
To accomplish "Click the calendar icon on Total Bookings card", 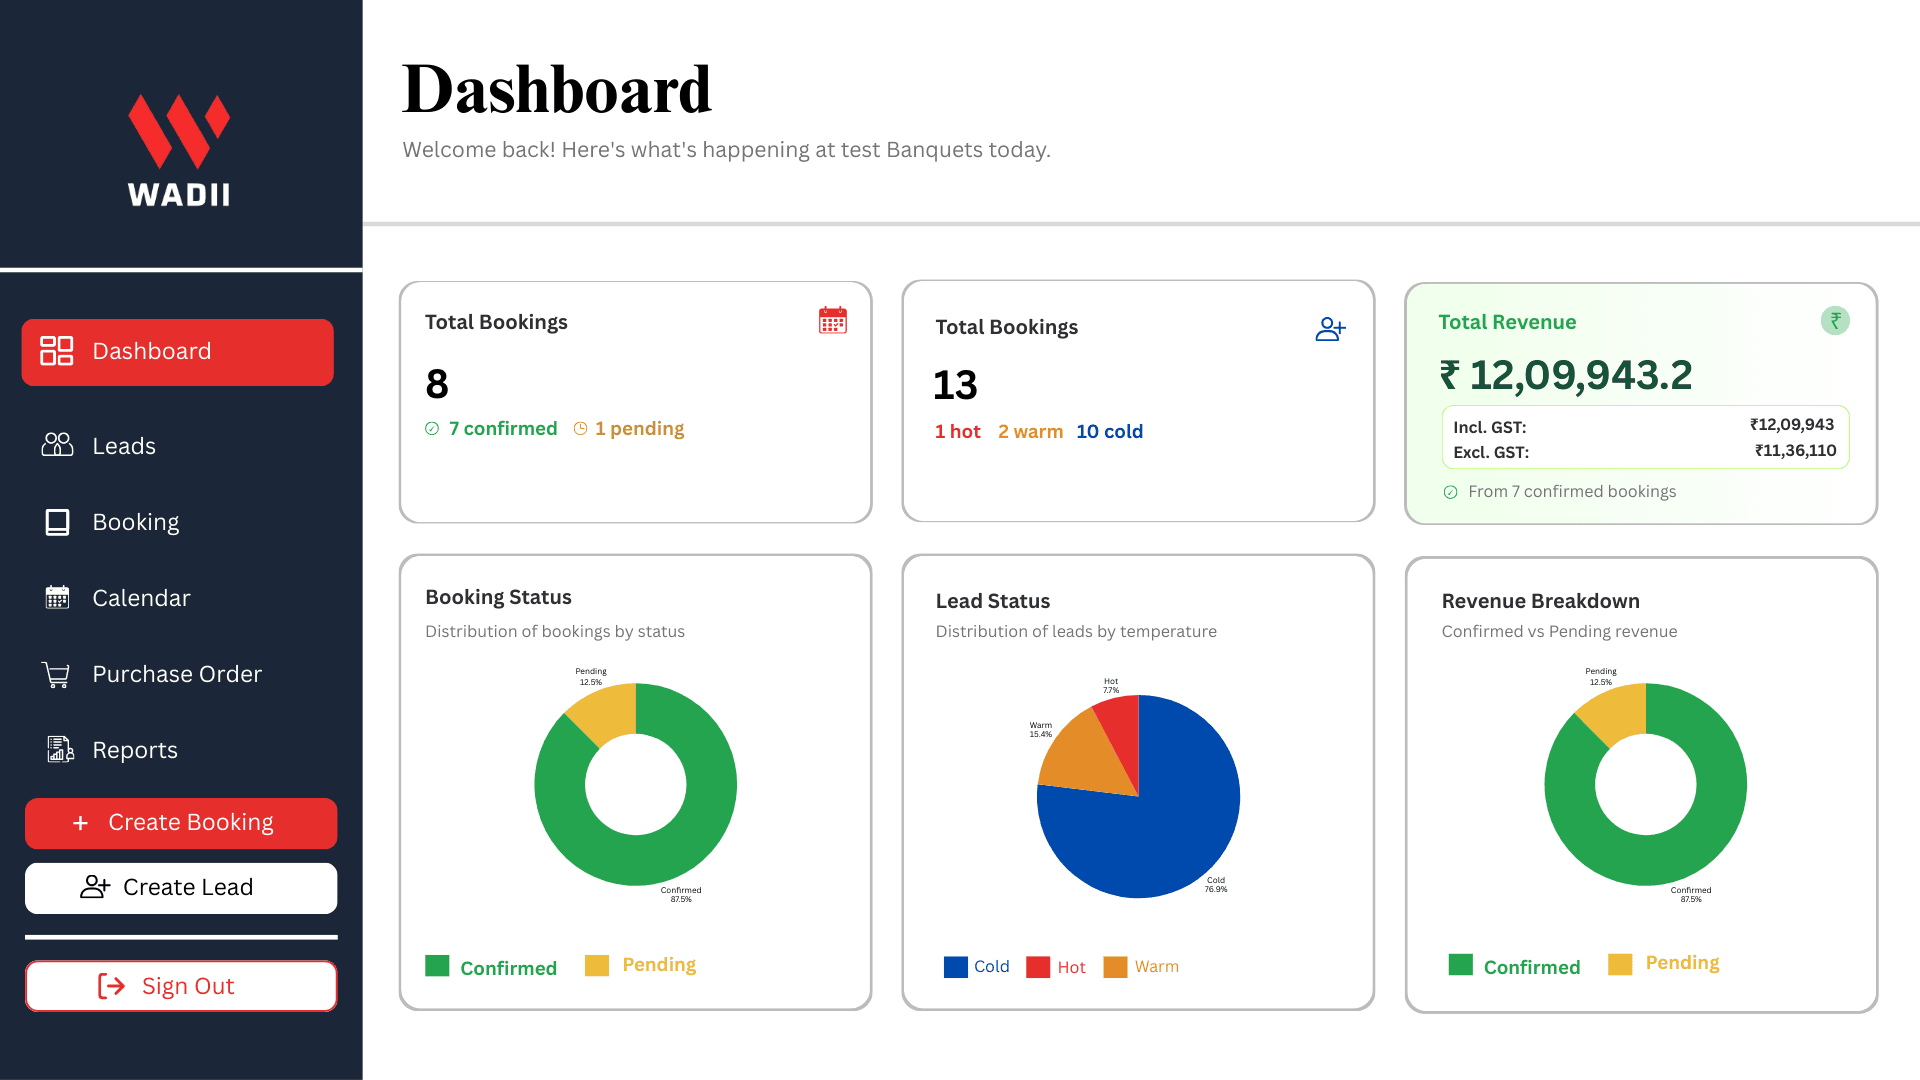I will (833, 320).
